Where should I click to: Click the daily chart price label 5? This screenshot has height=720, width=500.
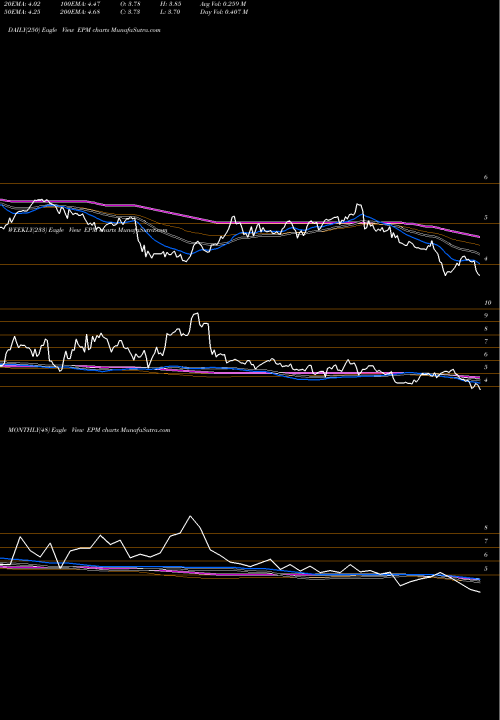(x=486, y=218)
